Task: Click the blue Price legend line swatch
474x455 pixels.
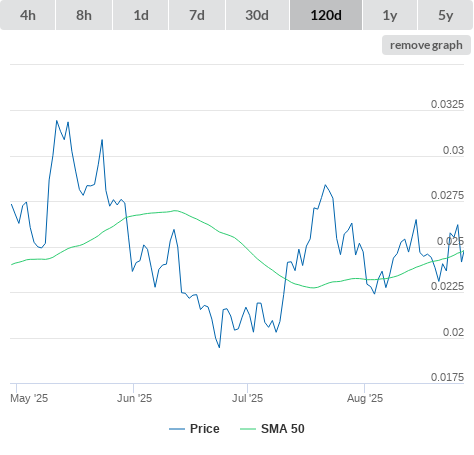Action: click(x=177, y=429)
